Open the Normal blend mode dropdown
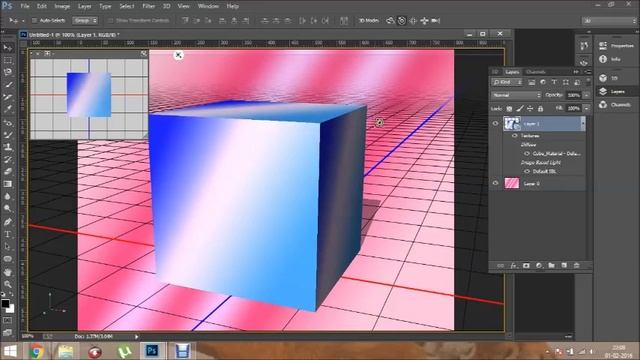640x360 pixels. point(516,95)
